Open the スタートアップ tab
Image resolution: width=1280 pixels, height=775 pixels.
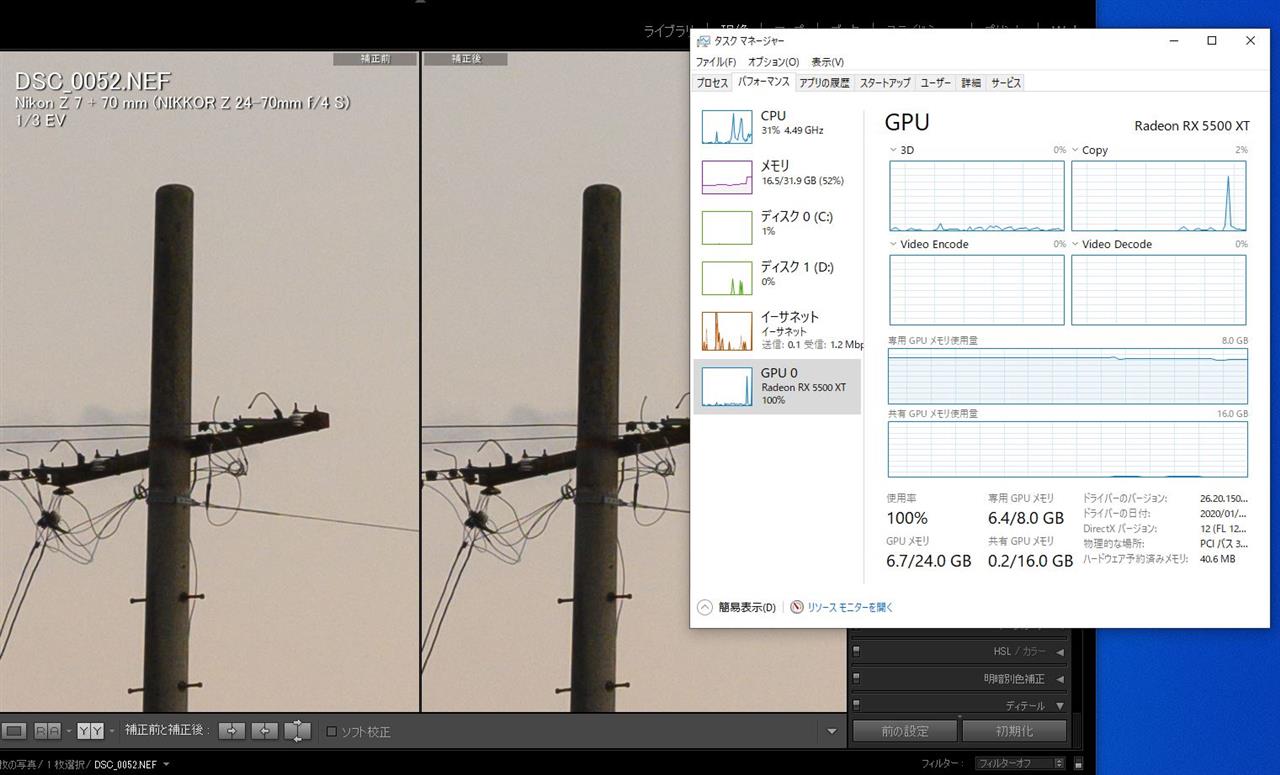pos(885,83)
